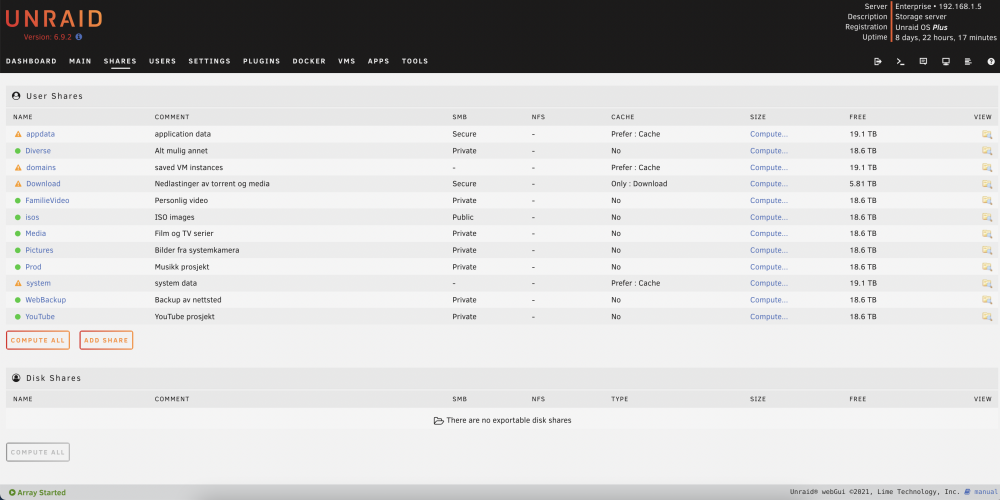
Task: Click green status dot beside Media
Action: (18, 233)
